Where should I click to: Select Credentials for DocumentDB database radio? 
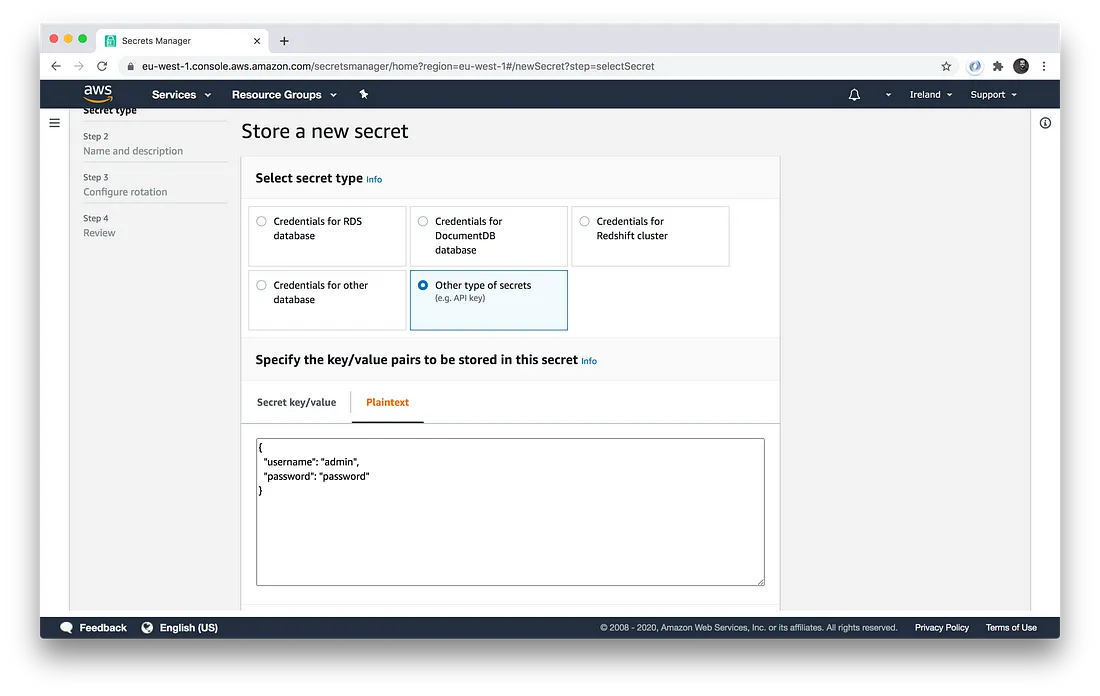tap(423, 221)
